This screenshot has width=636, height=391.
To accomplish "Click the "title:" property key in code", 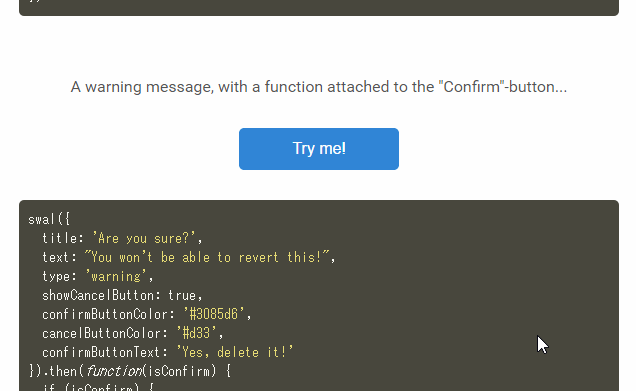I will click(62, 238).
